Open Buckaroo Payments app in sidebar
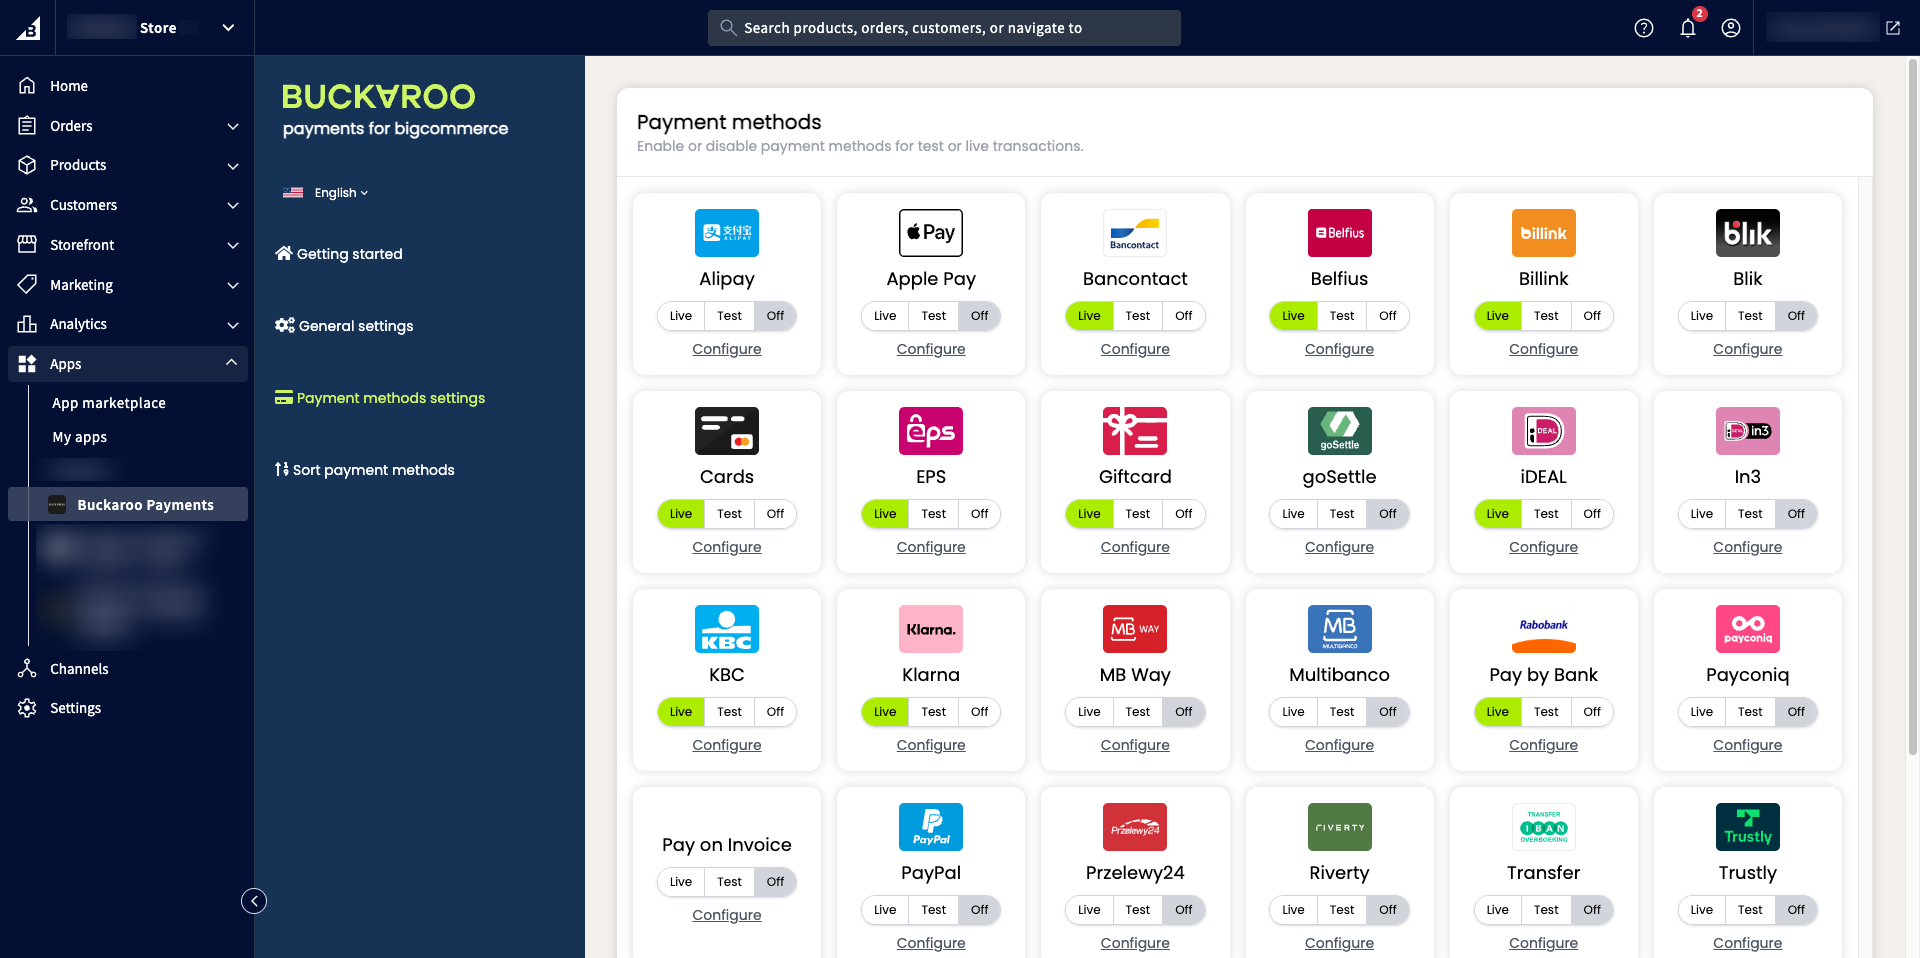Viewport: 1920px width, 958px height. tap(128, 504)
